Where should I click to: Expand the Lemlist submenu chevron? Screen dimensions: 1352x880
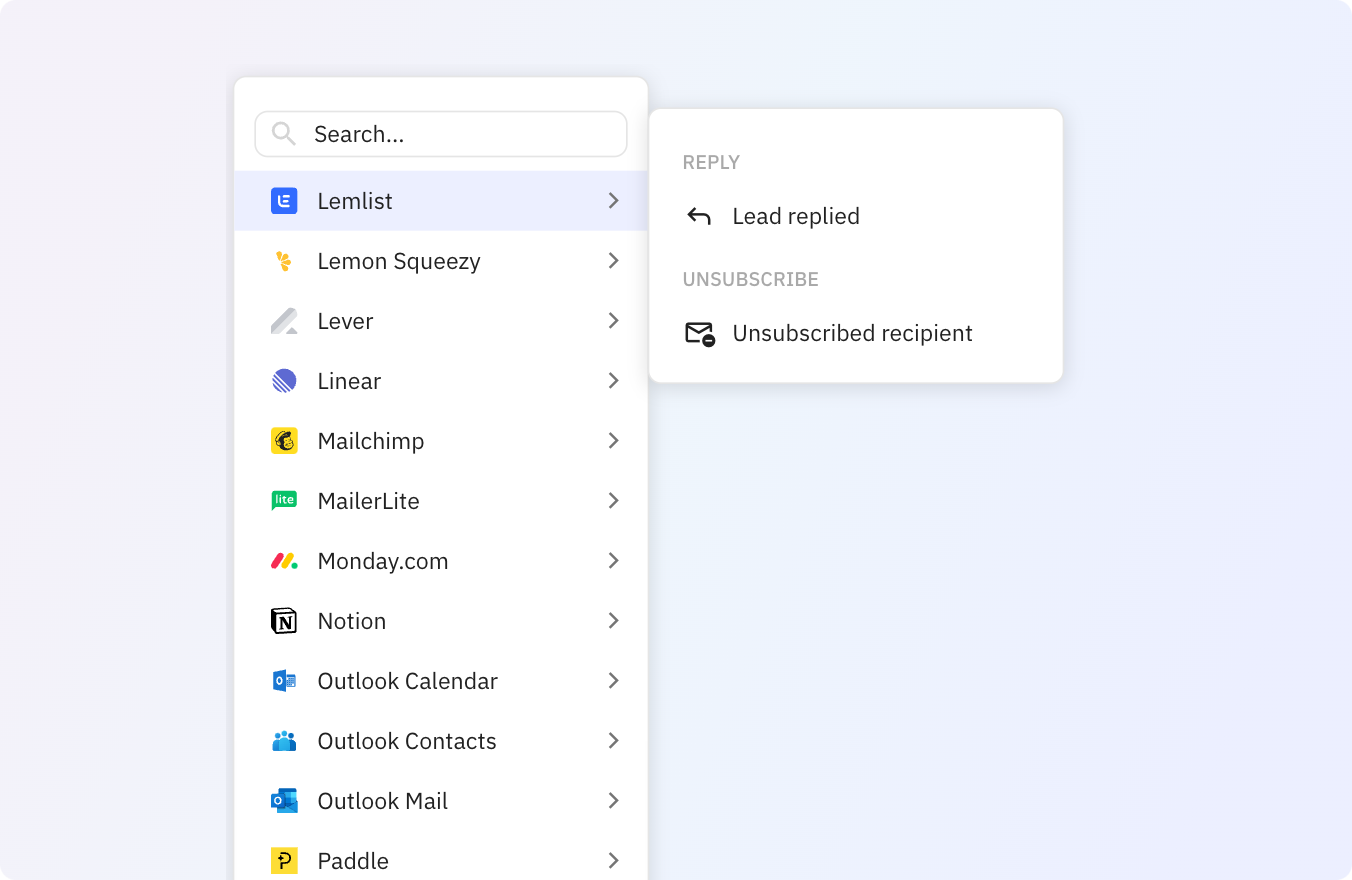[614, 201]
